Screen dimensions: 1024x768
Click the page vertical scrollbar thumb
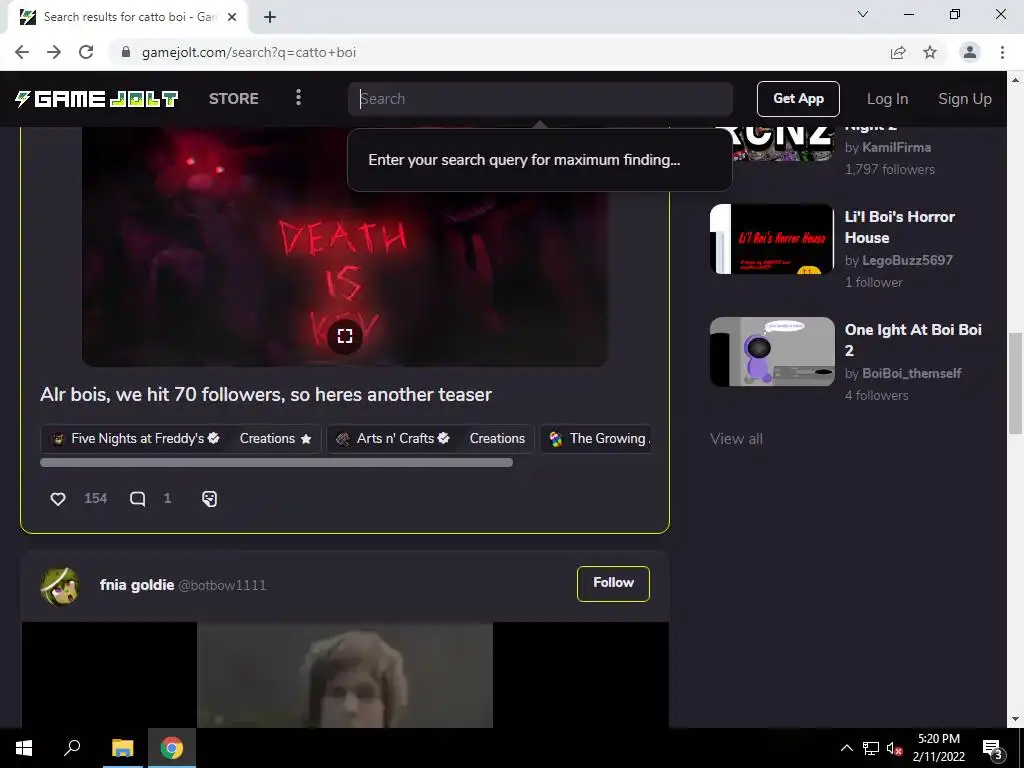[1015, 383]
